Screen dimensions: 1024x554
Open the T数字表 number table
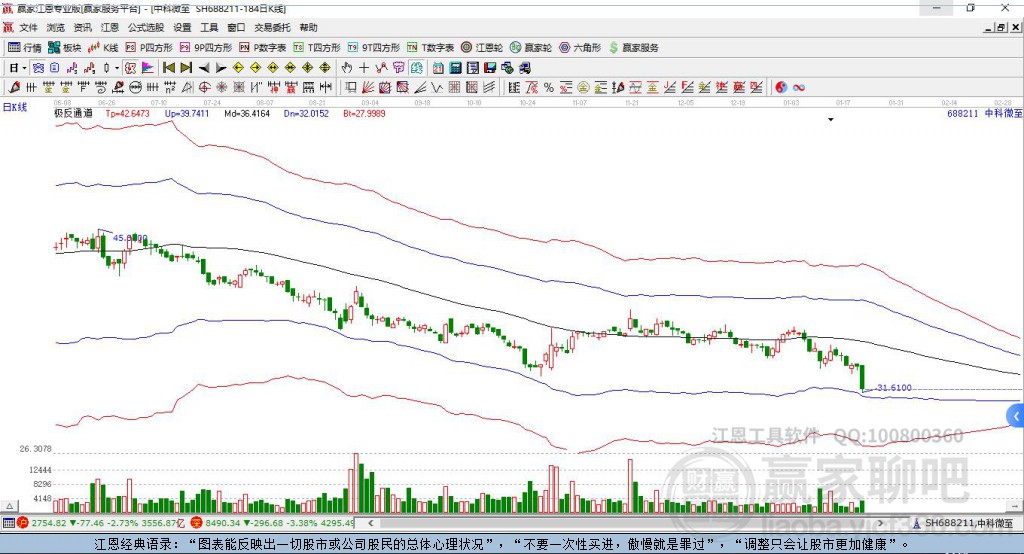point(430,48)
